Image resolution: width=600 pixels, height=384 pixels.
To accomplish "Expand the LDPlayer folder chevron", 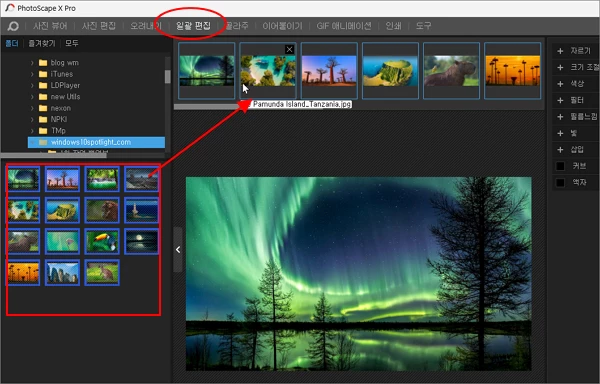I will click(x=32, y=86).
